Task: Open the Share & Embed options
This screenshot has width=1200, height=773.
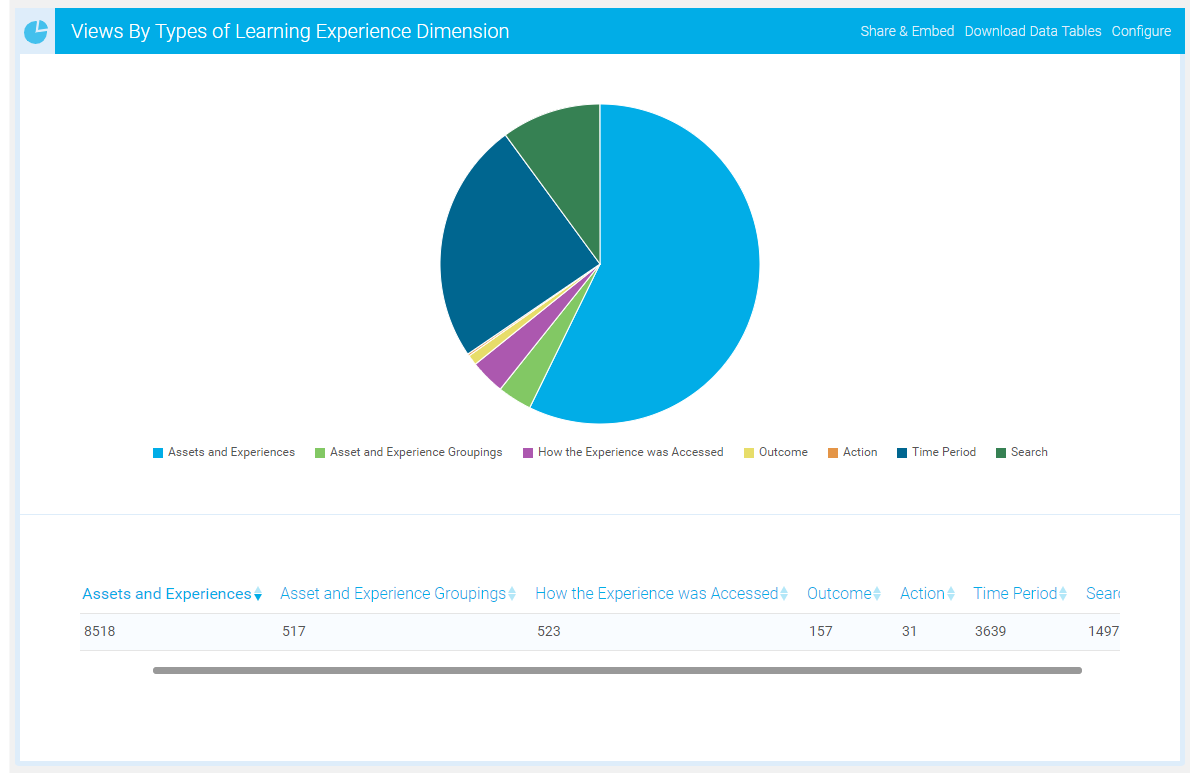Action: pos(907,31)
